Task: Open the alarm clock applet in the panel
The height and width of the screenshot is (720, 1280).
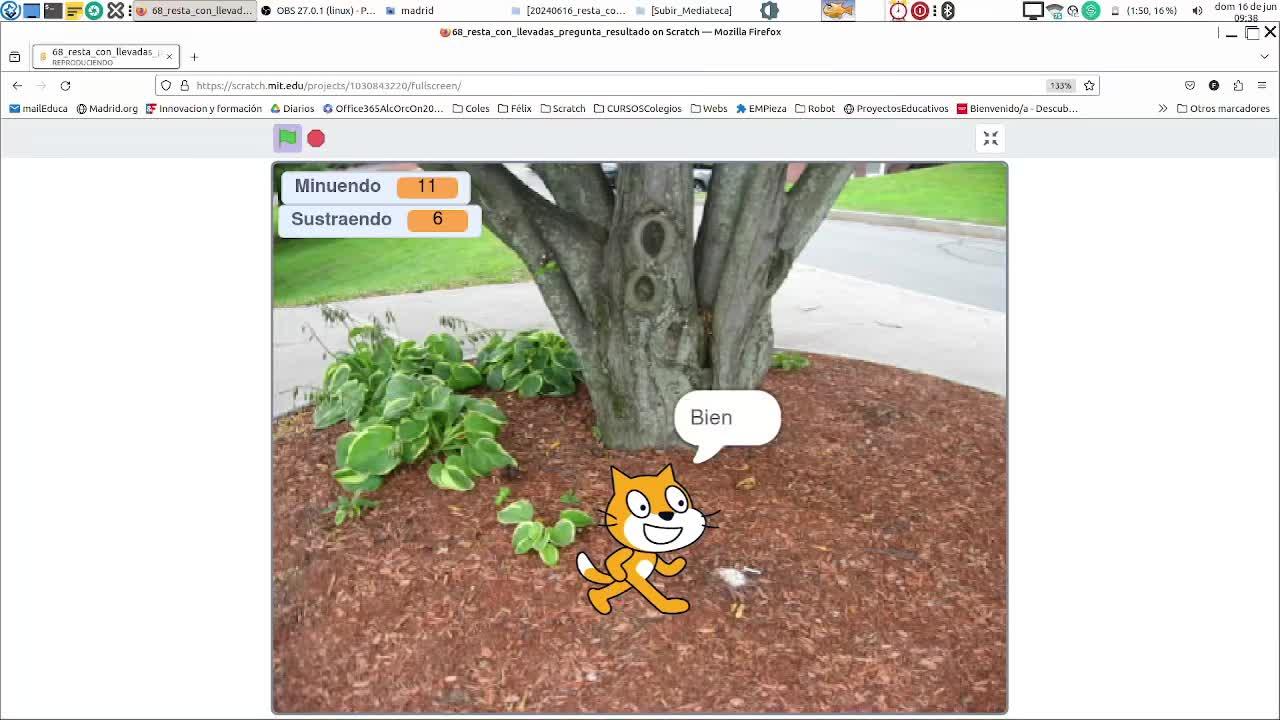Action: coord(898,11)
